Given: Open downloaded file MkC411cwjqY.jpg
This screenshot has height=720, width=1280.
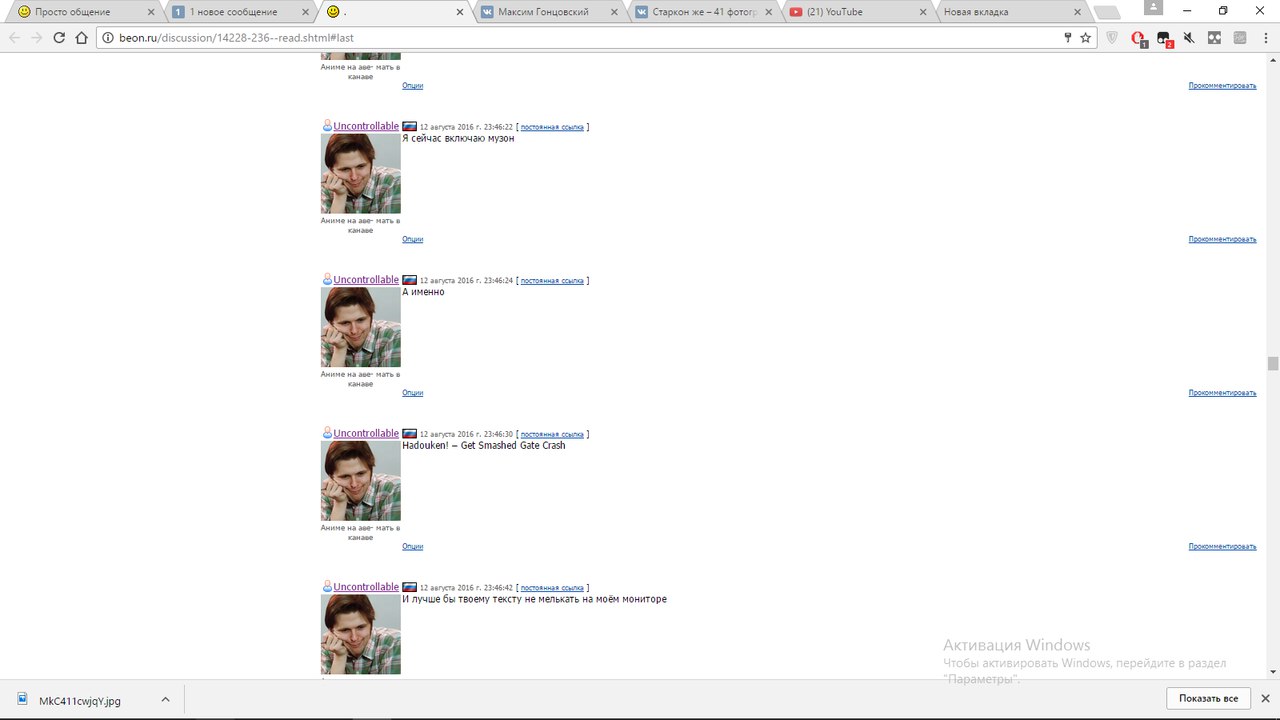Looking at the screenshot, I should coord(80,700).
